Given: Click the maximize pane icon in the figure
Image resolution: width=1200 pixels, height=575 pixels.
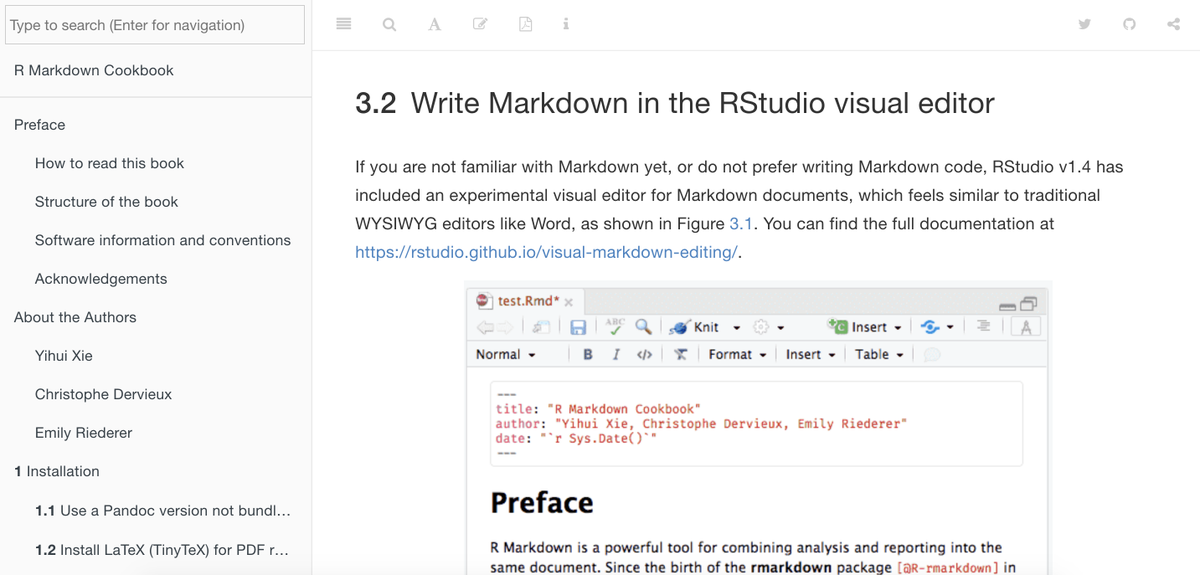Looking at the screenshot, I should click(x=1029, y=302).
